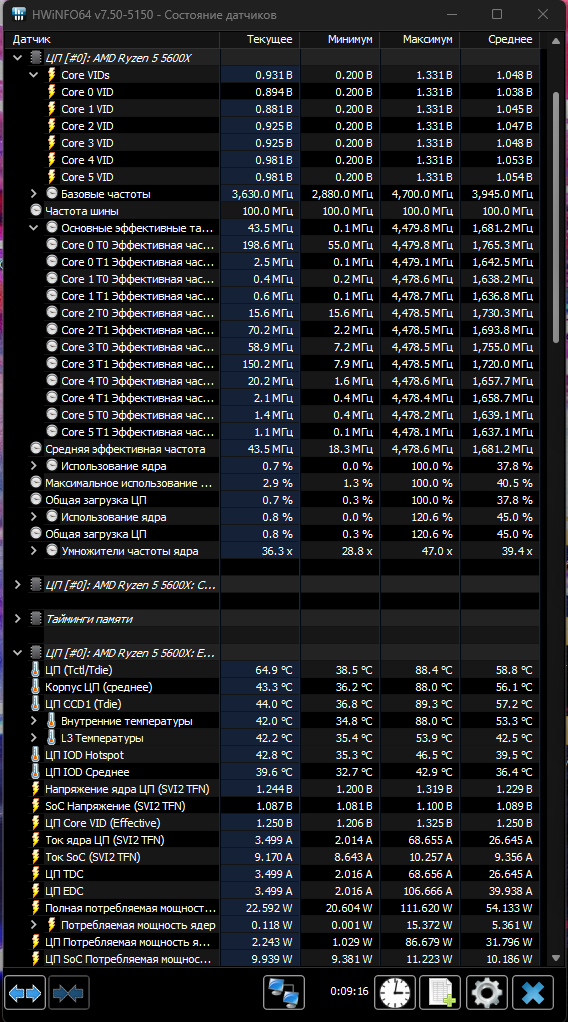Click the Среднее column header

point(500,40)
